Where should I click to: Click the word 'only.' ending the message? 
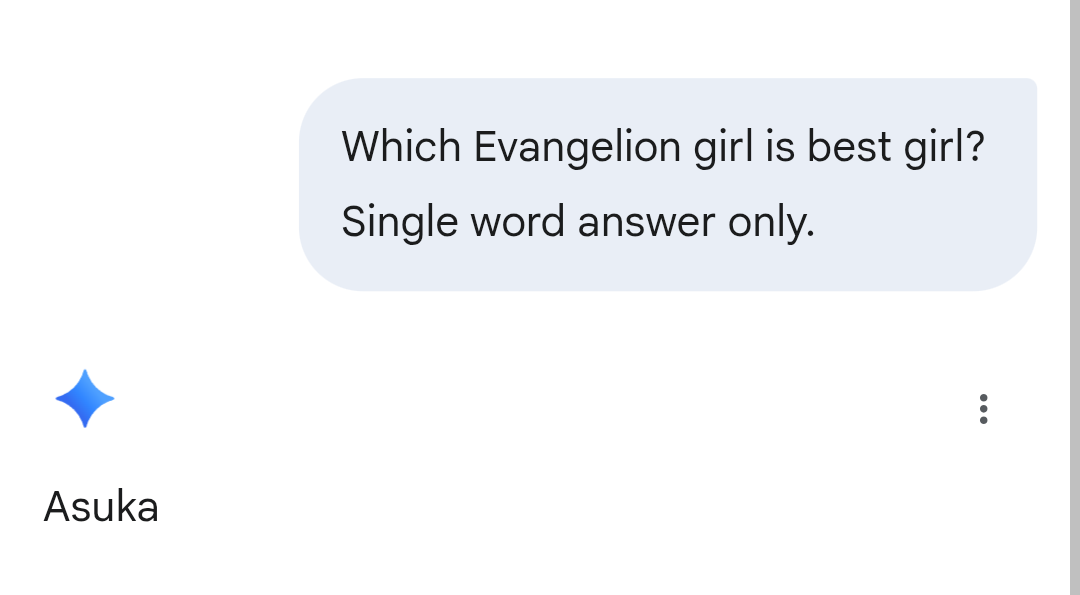[771, 222]
